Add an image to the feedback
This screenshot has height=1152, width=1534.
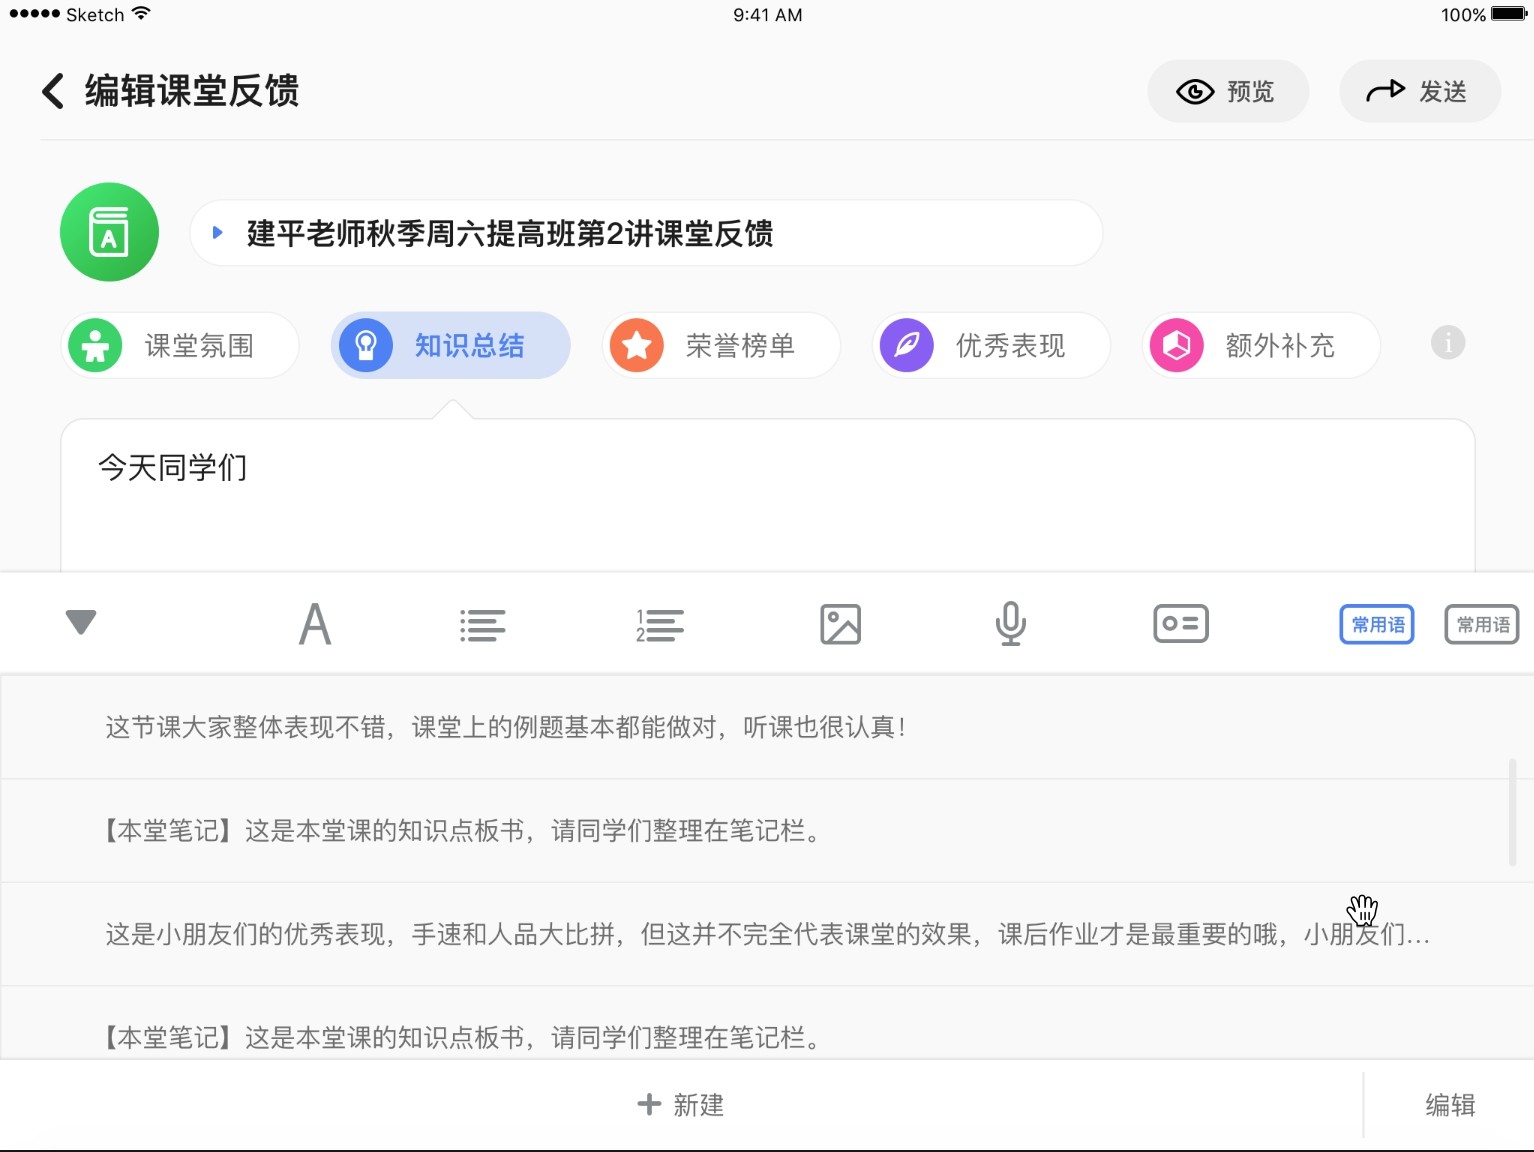(x=840, y=625)
